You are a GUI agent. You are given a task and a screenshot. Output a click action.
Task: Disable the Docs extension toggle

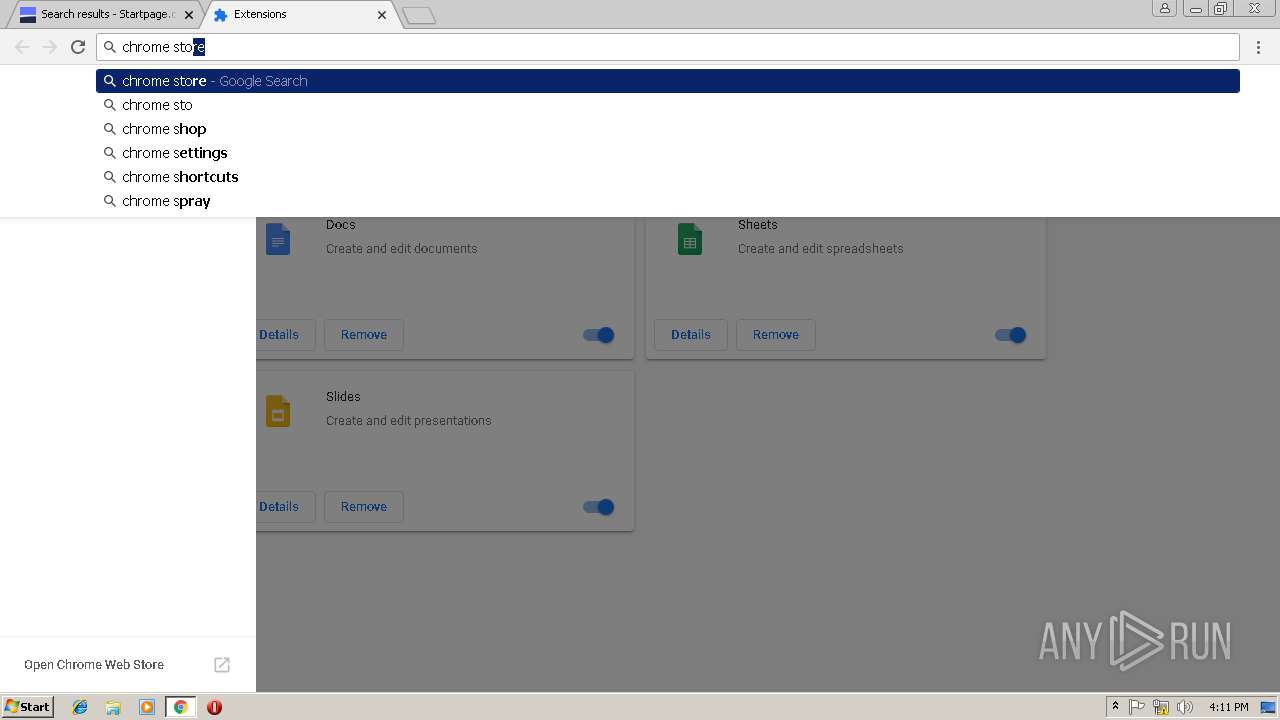(x=599, y=335)
